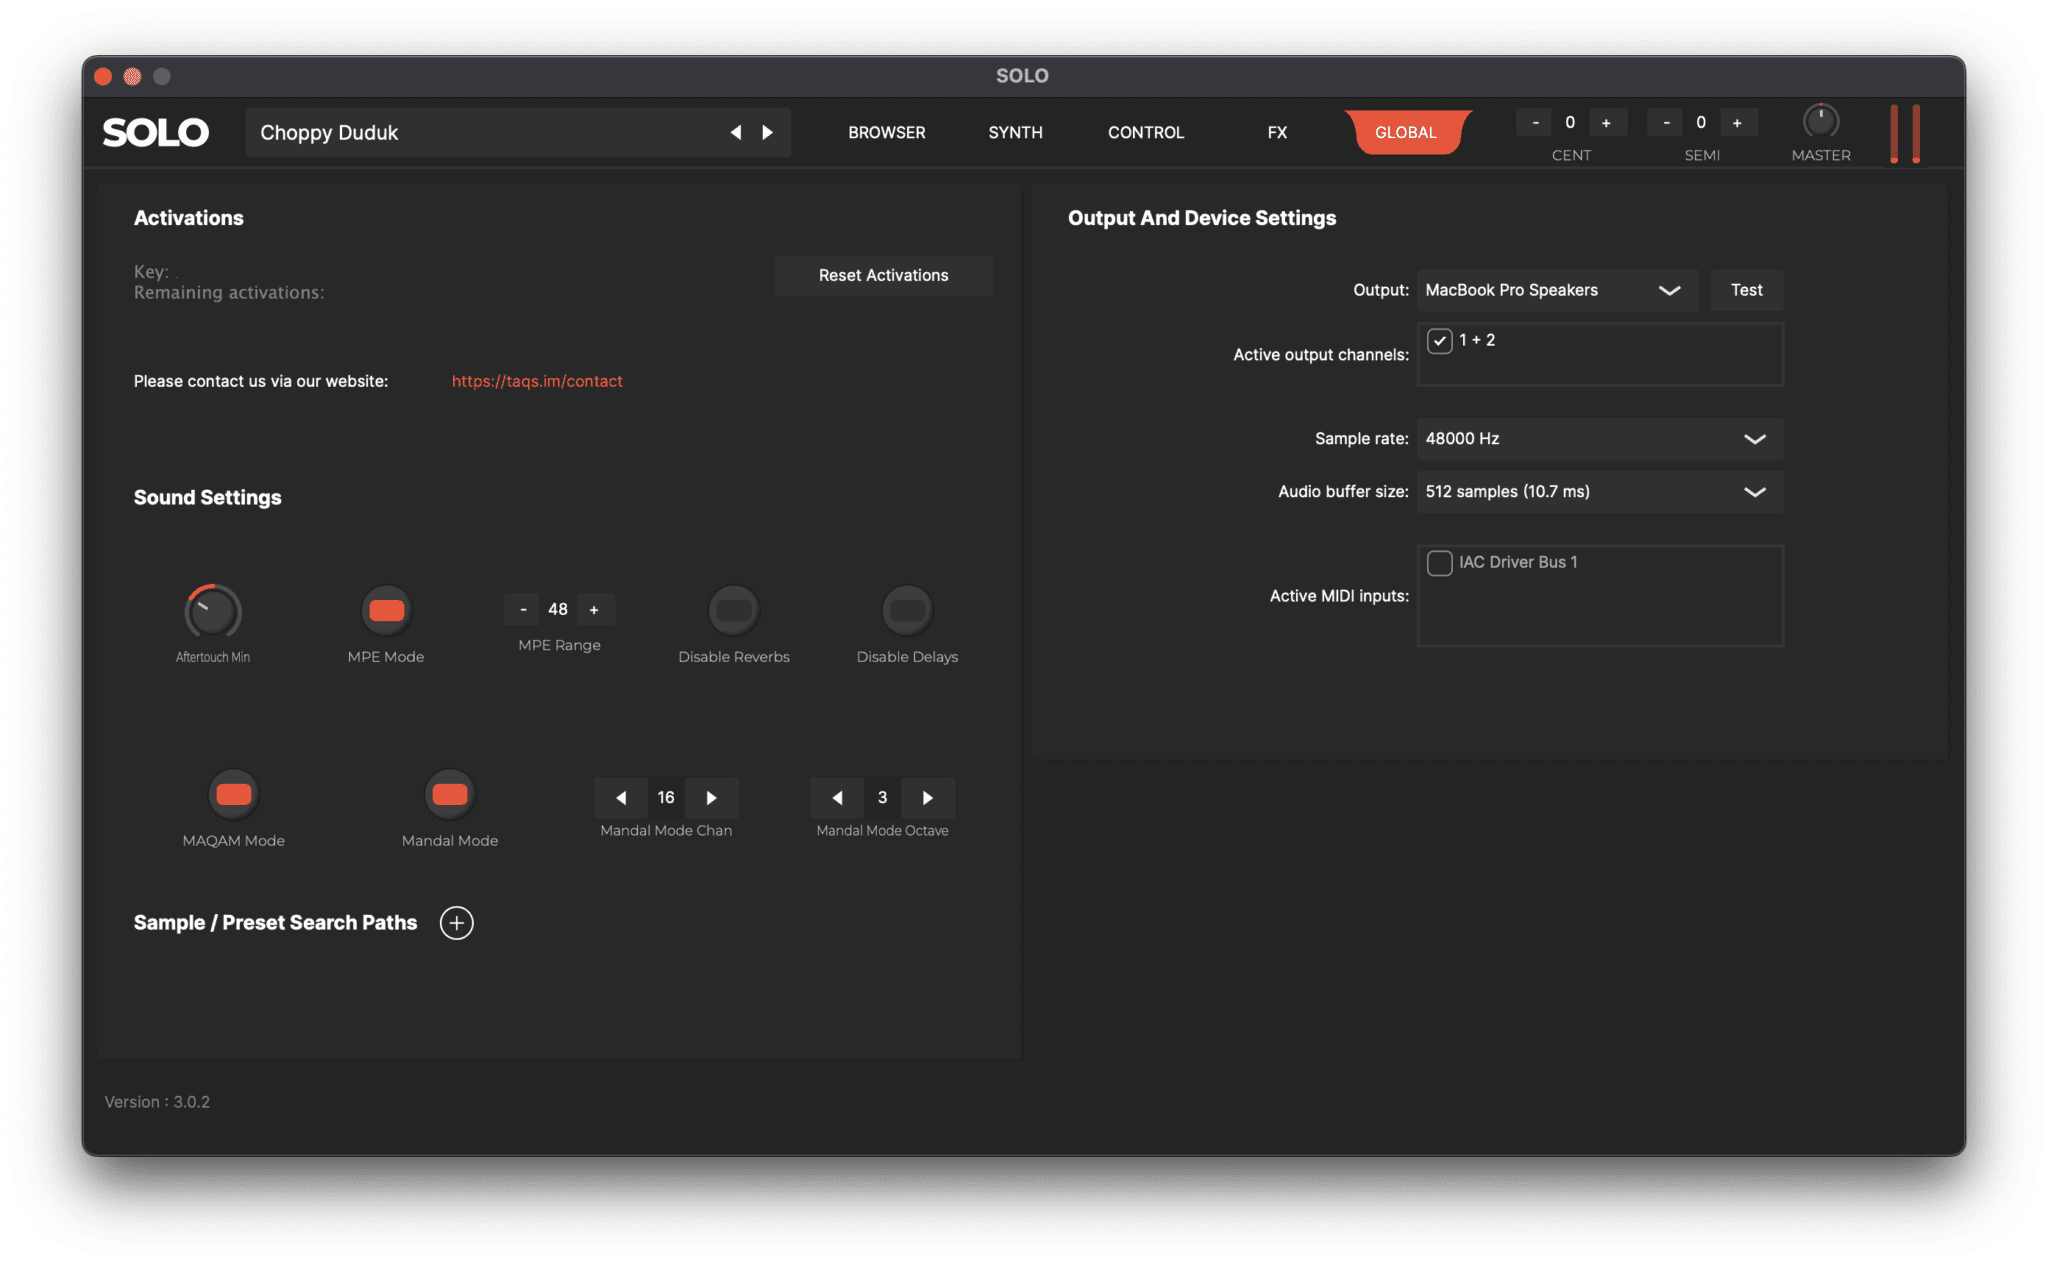Decrease Mandal Mode Octave value
This screenshot has height=1265, width=2048.
coord(837,797)
